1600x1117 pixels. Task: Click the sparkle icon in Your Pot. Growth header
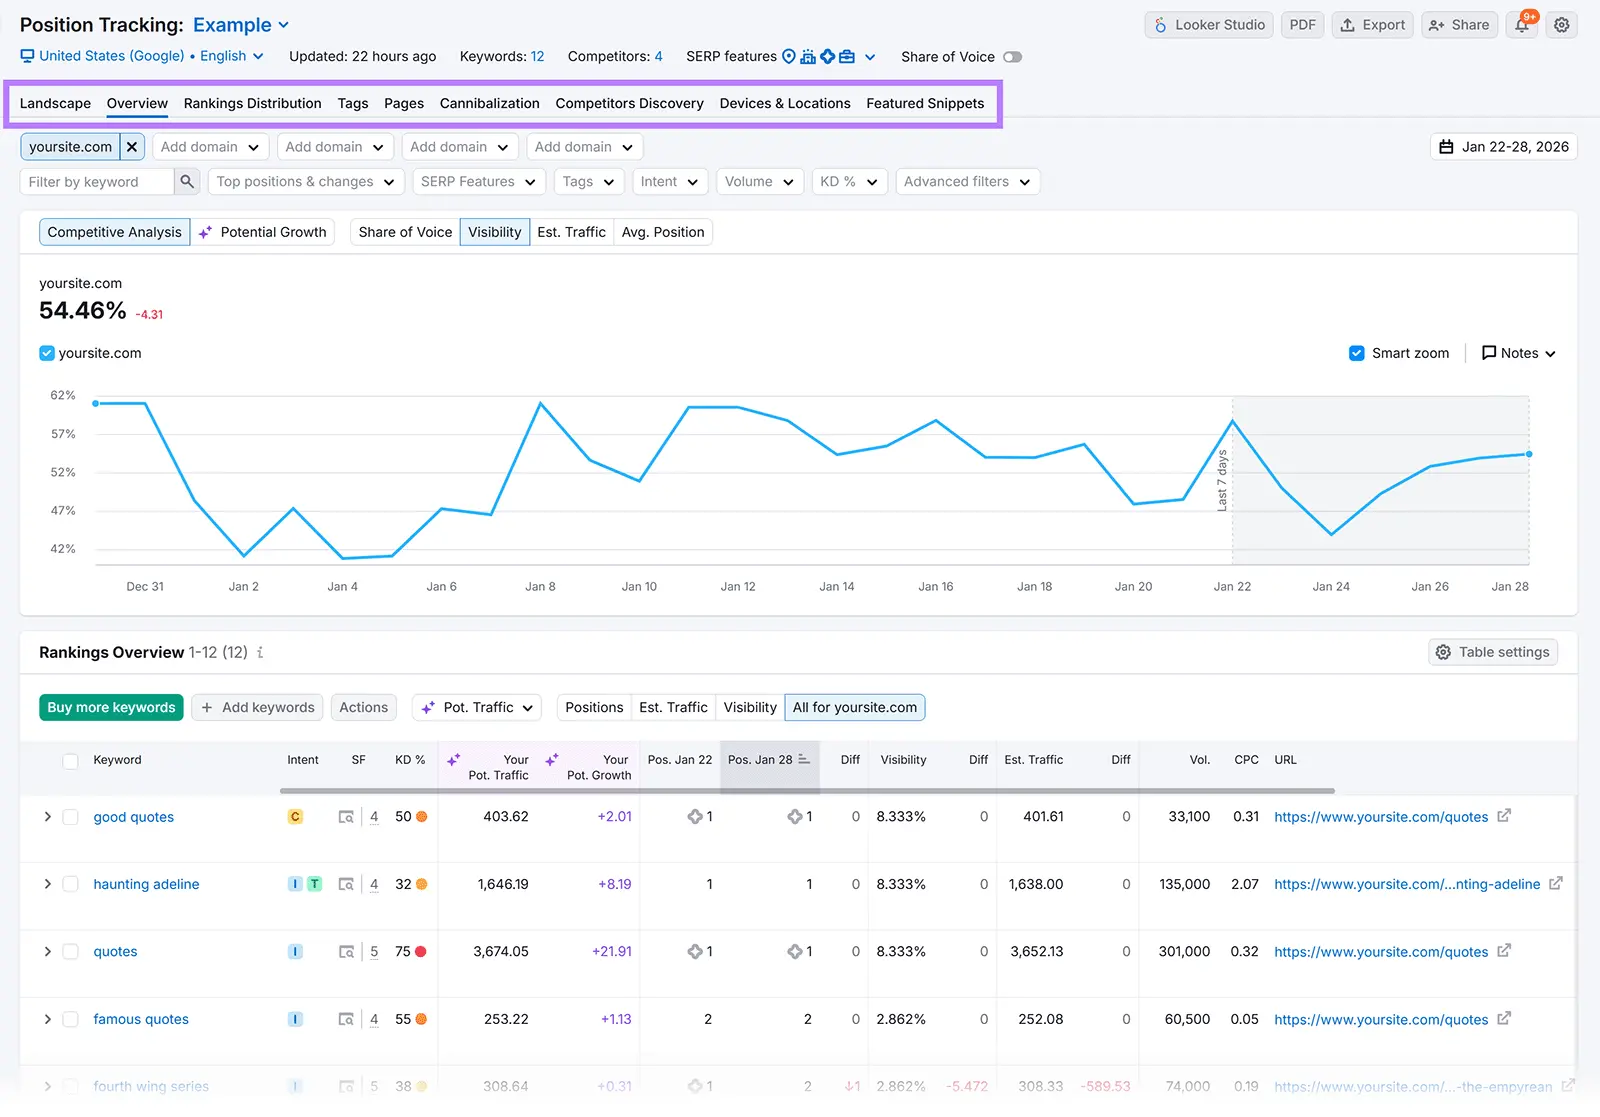(552, 760)
